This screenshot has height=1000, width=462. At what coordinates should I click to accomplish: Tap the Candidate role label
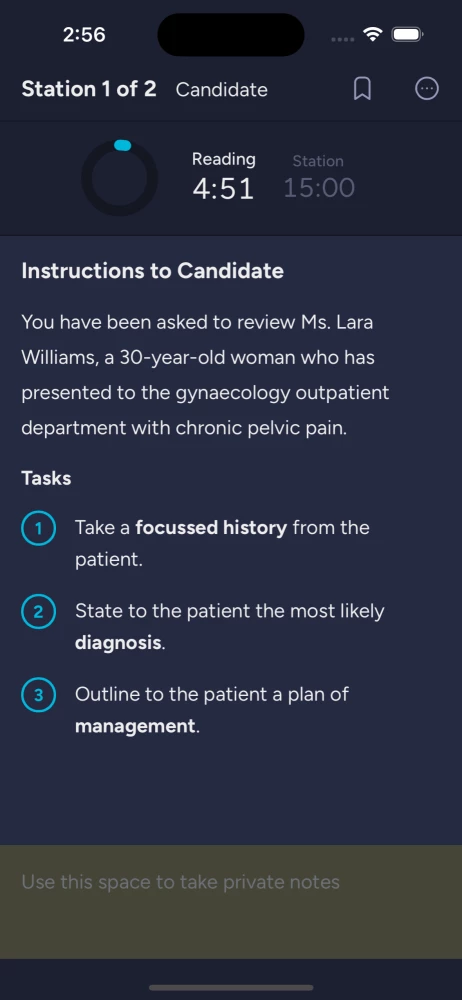pyautogui.click(x=221, y=90)
